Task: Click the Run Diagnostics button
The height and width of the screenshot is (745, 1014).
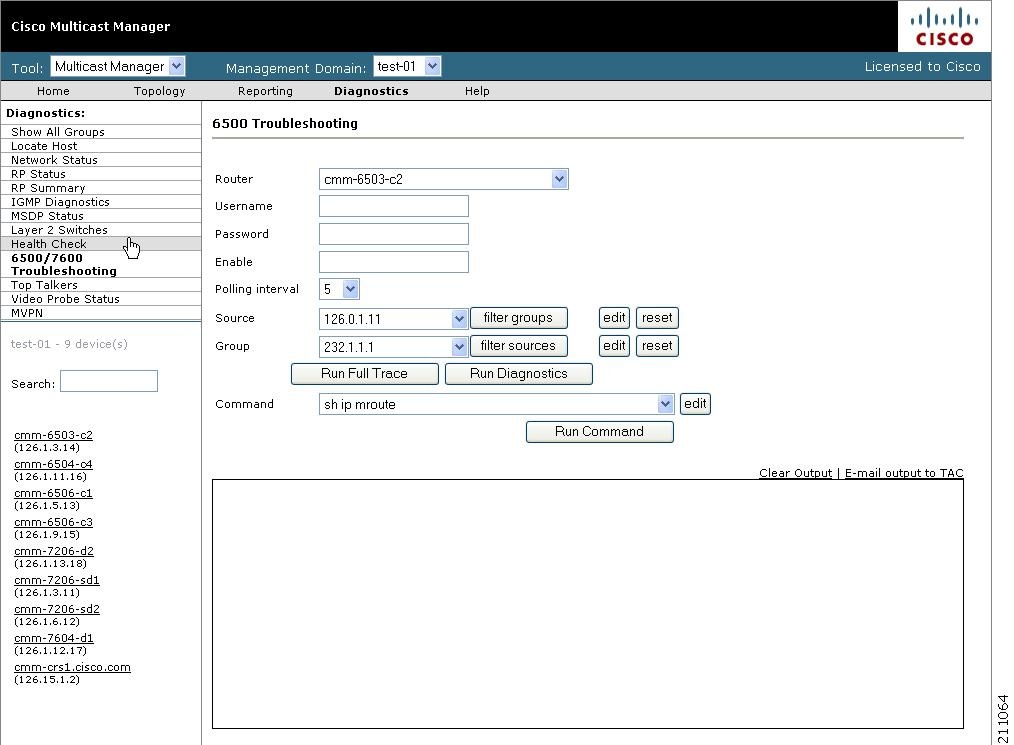Action: pyautogui.click(x=519, y=373)
